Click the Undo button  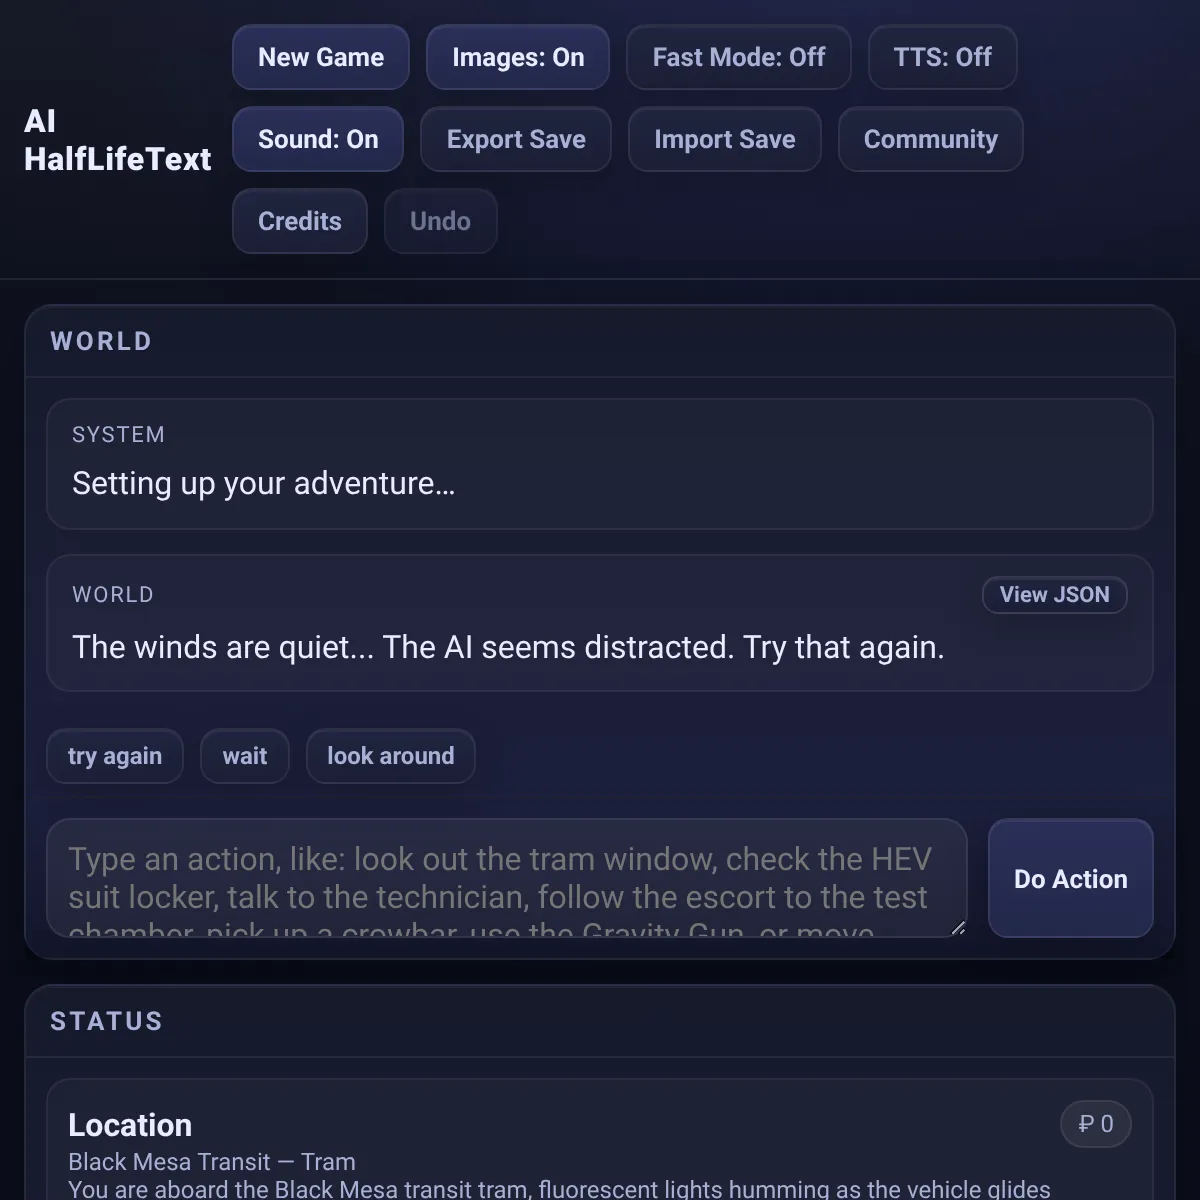click(441, 221)
